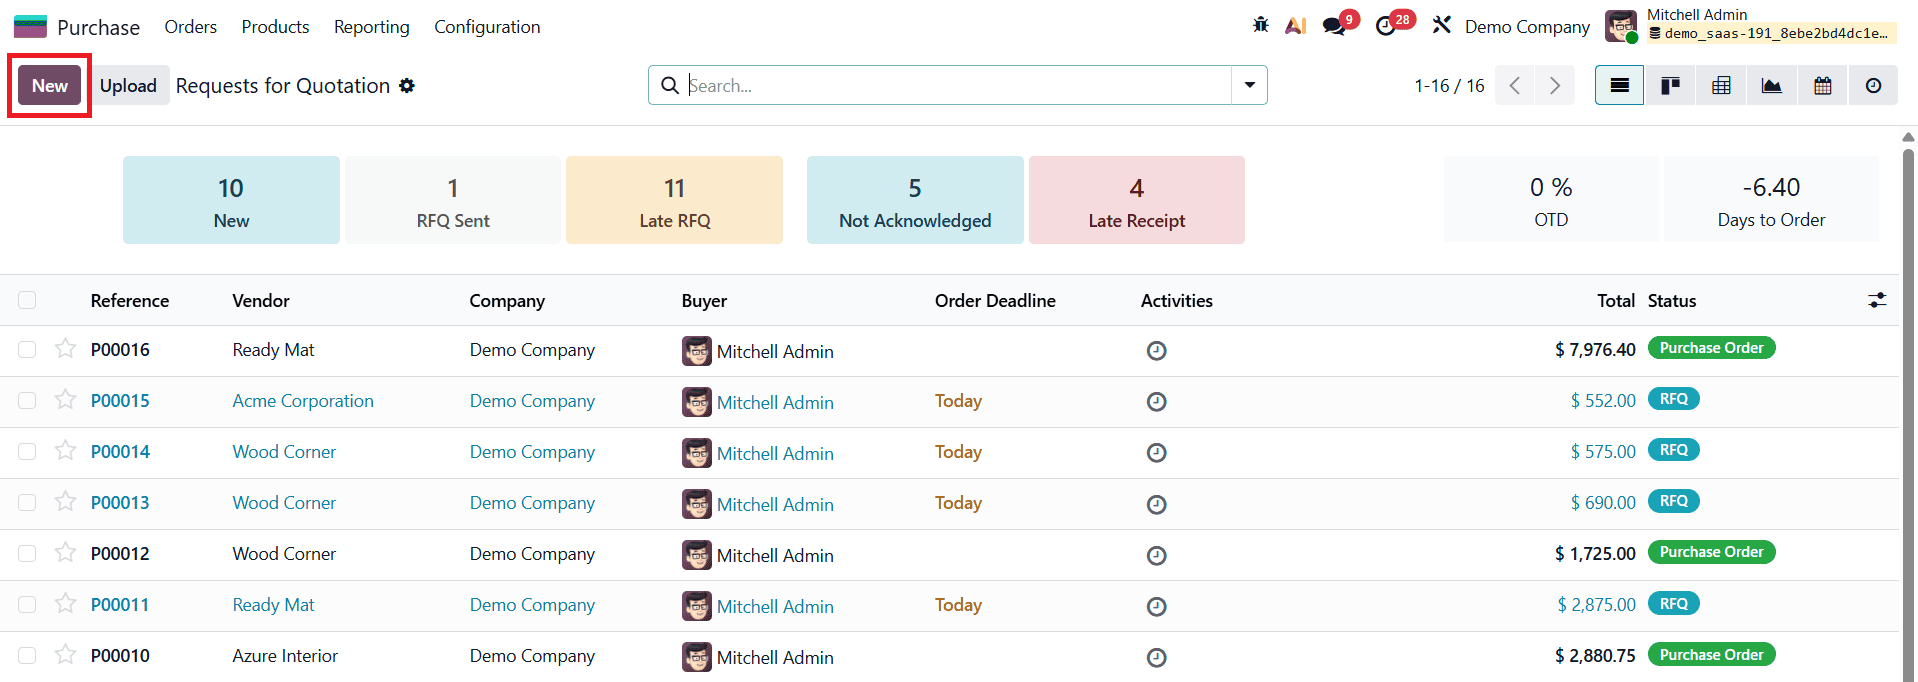Open the activities clock icon in navbar

(x=1386, y=26)
